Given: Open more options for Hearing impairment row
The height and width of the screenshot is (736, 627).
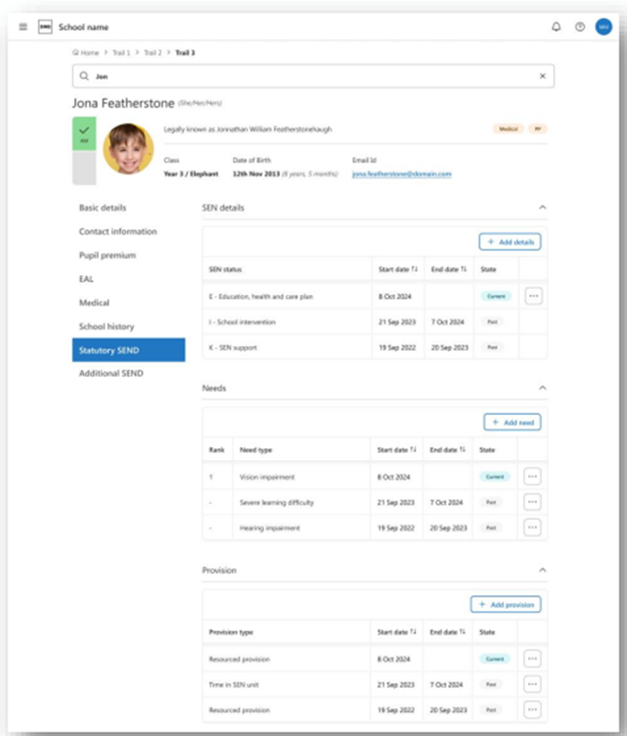Looking at the screenshot, I should tap(533, 527).
